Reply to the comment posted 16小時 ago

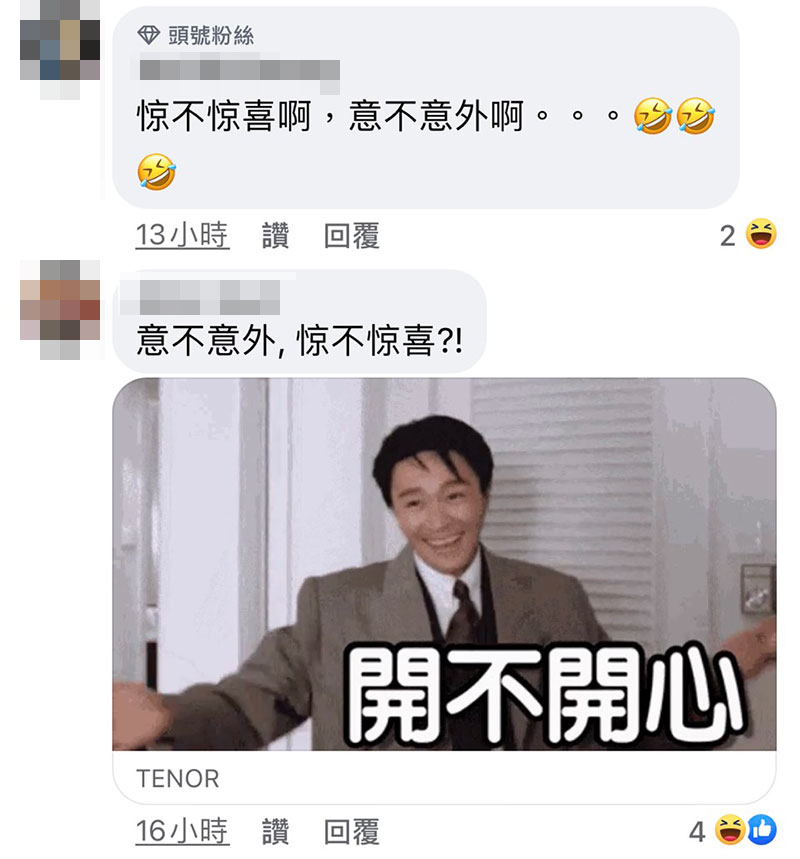tap(351, 832)
